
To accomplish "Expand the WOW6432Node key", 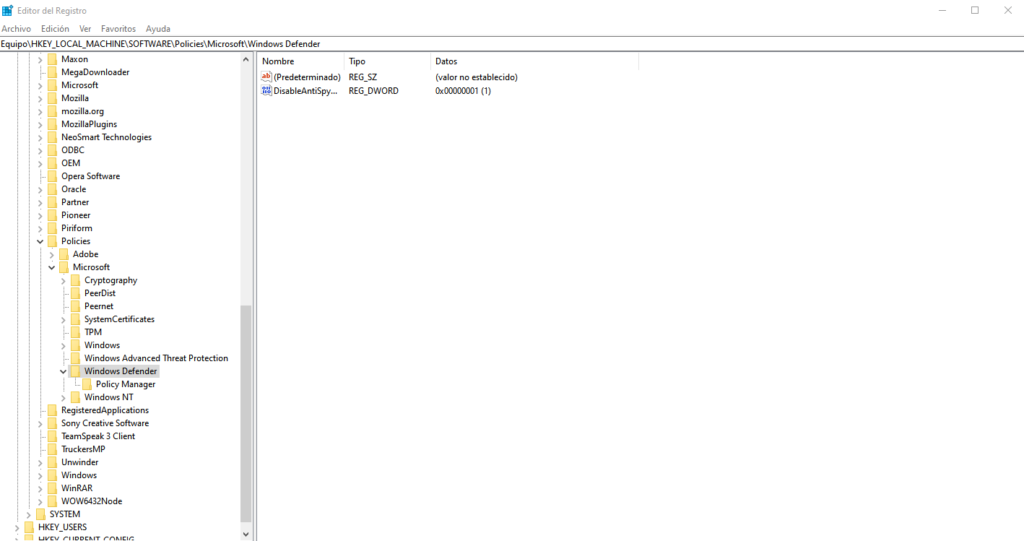I will point(40,501).
